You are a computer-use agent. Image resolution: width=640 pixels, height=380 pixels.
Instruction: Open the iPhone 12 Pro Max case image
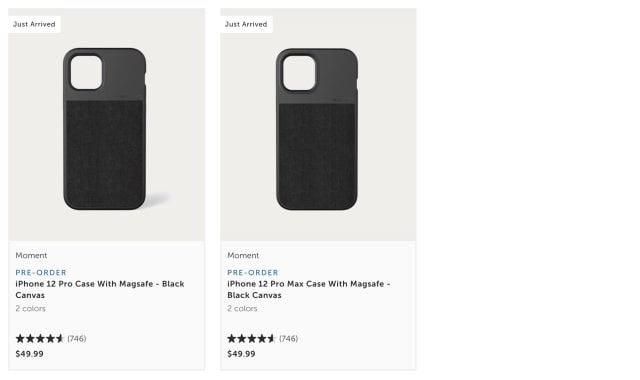318,124
